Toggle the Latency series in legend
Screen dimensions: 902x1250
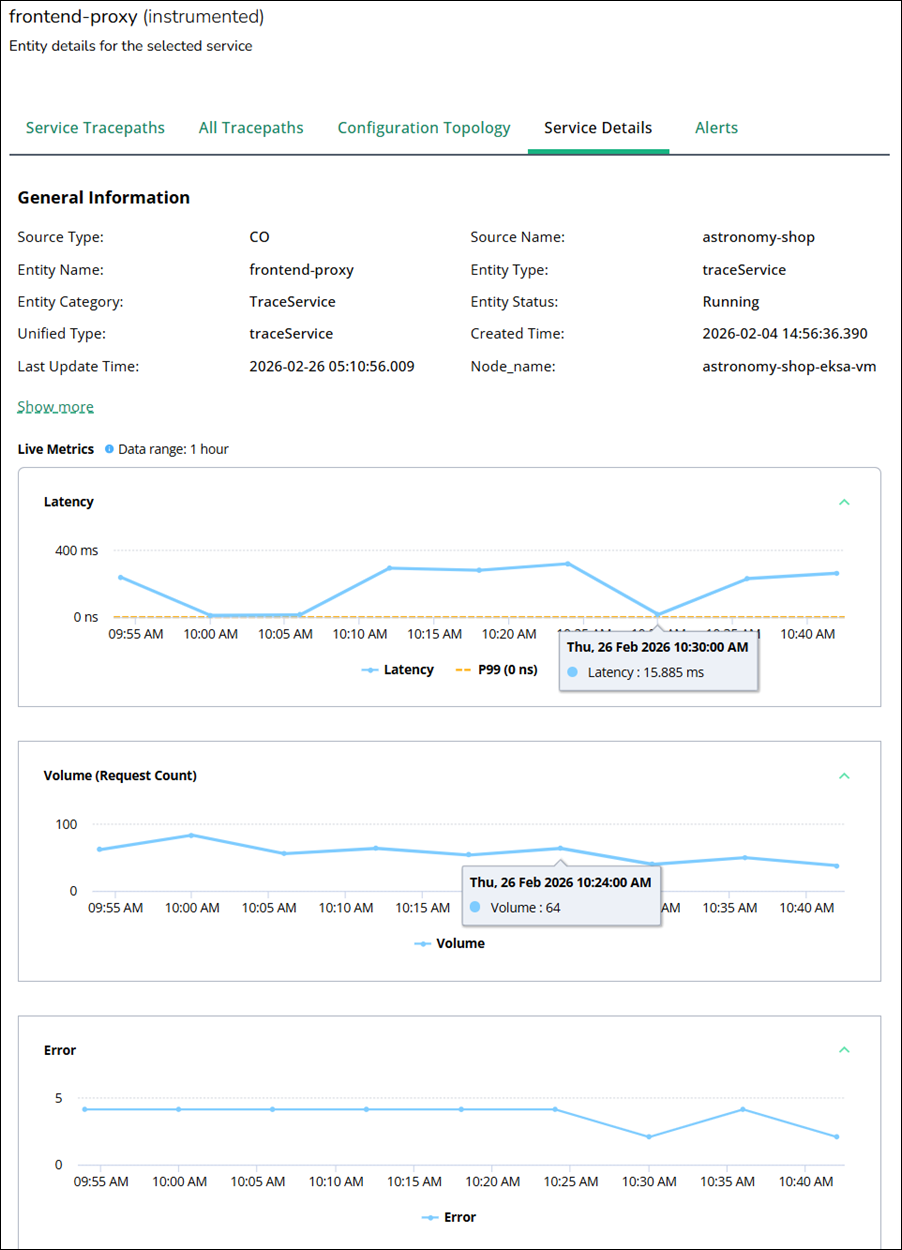[x=399, y=670]
